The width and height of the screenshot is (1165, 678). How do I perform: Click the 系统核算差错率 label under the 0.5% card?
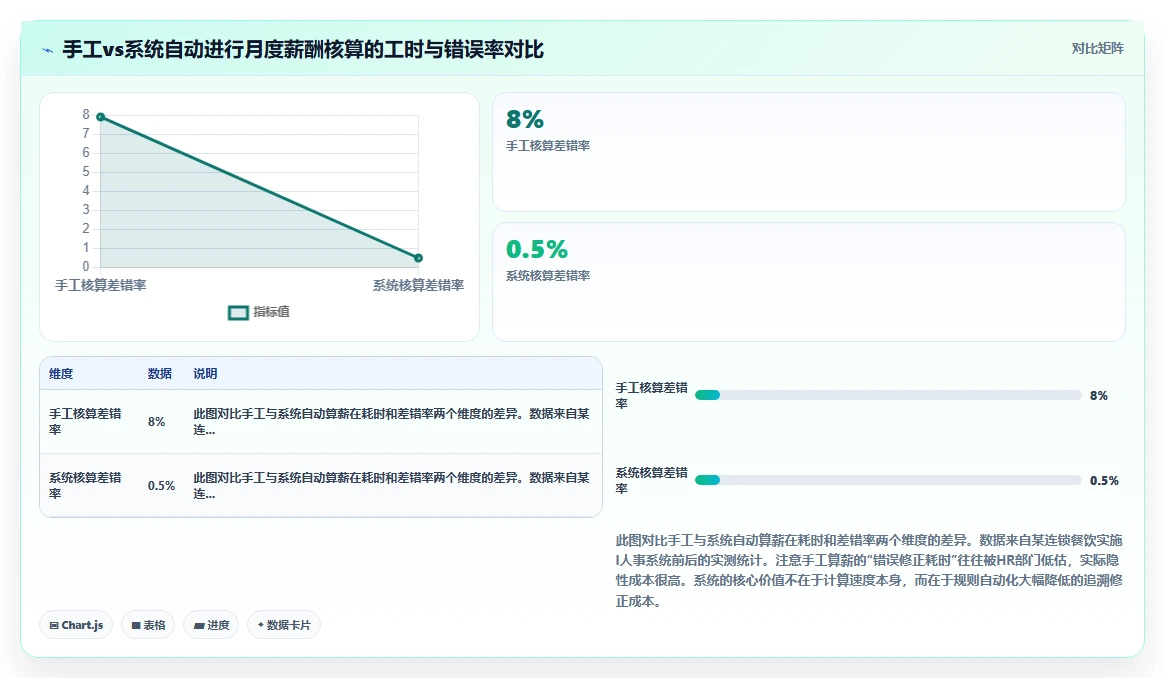[x=548, y=276]
